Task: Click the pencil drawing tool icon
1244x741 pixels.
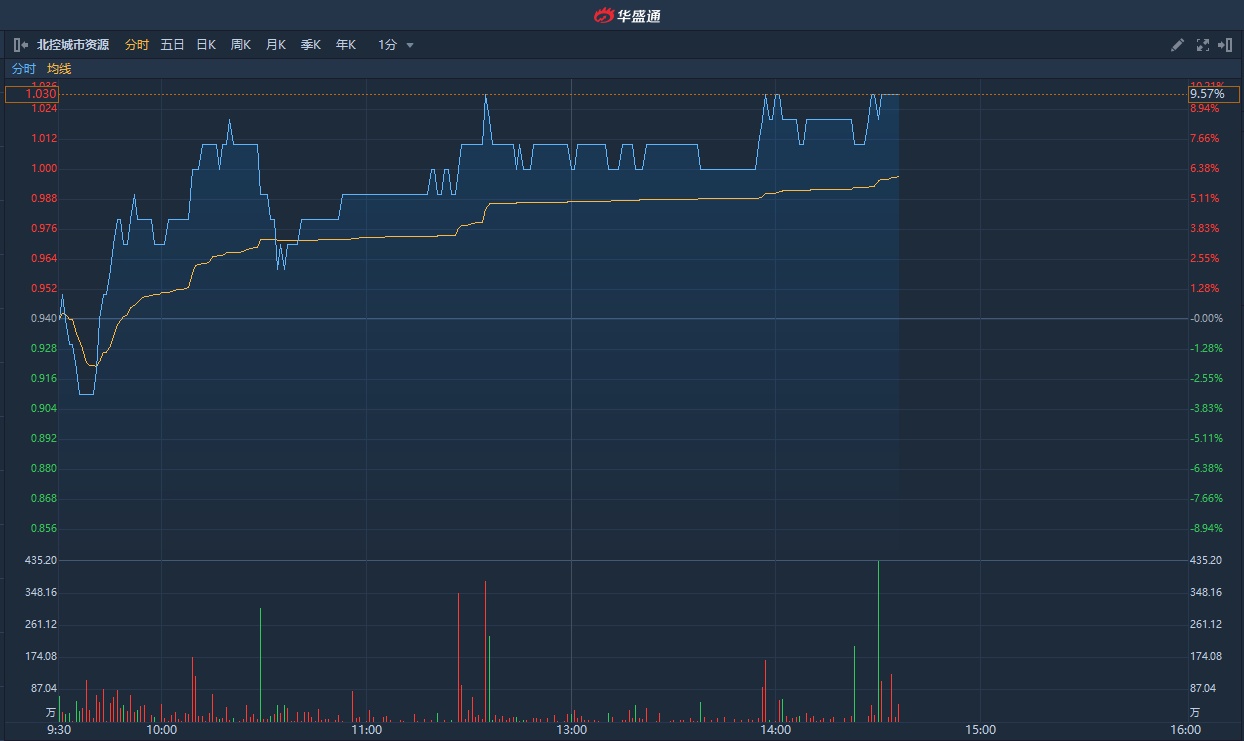Action: click(1178, 45)
